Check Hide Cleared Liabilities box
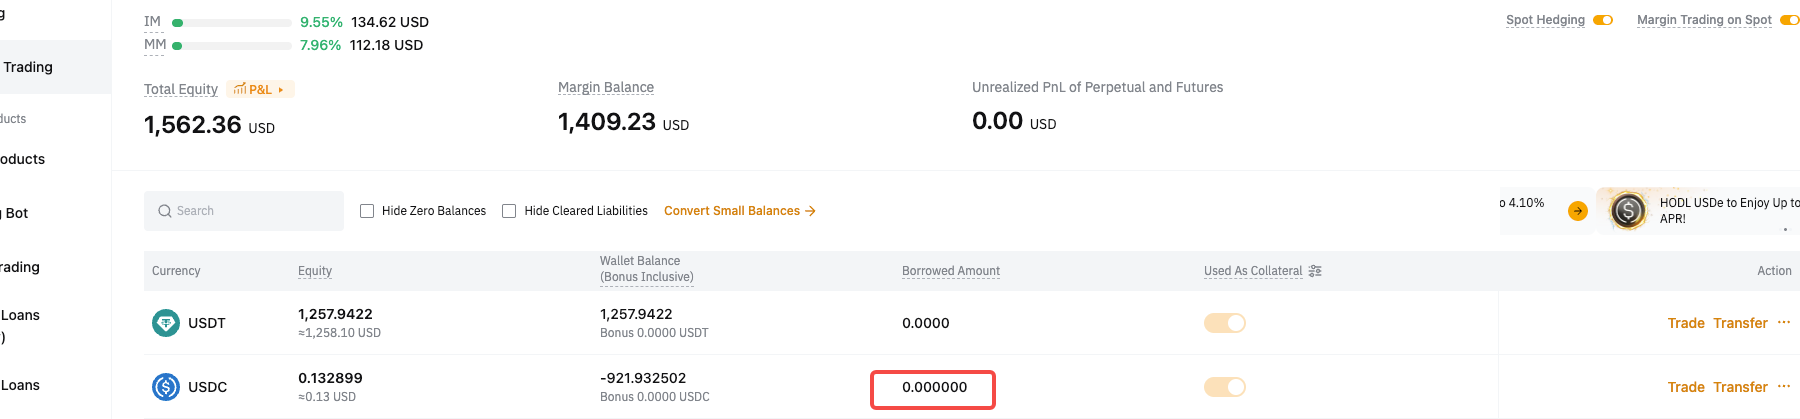 click(509, 211)
